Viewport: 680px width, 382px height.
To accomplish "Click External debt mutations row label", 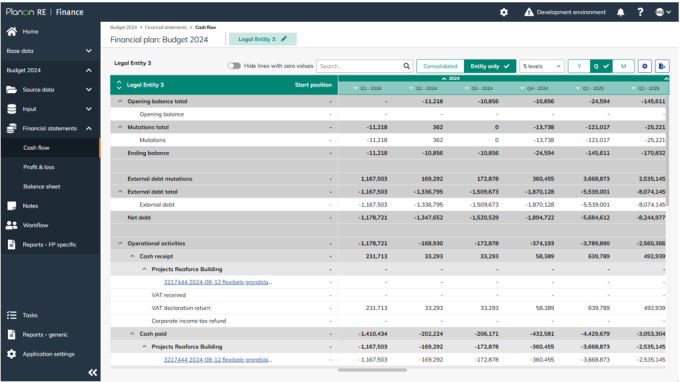I will 160,179.
